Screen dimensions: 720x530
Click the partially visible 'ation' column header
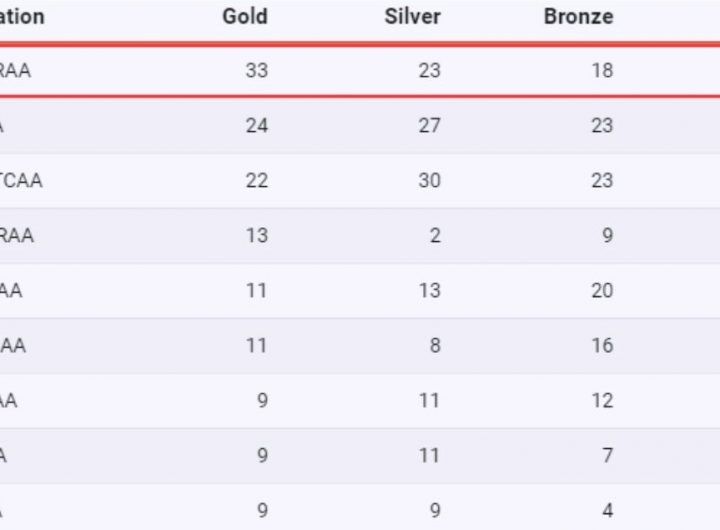22,17
